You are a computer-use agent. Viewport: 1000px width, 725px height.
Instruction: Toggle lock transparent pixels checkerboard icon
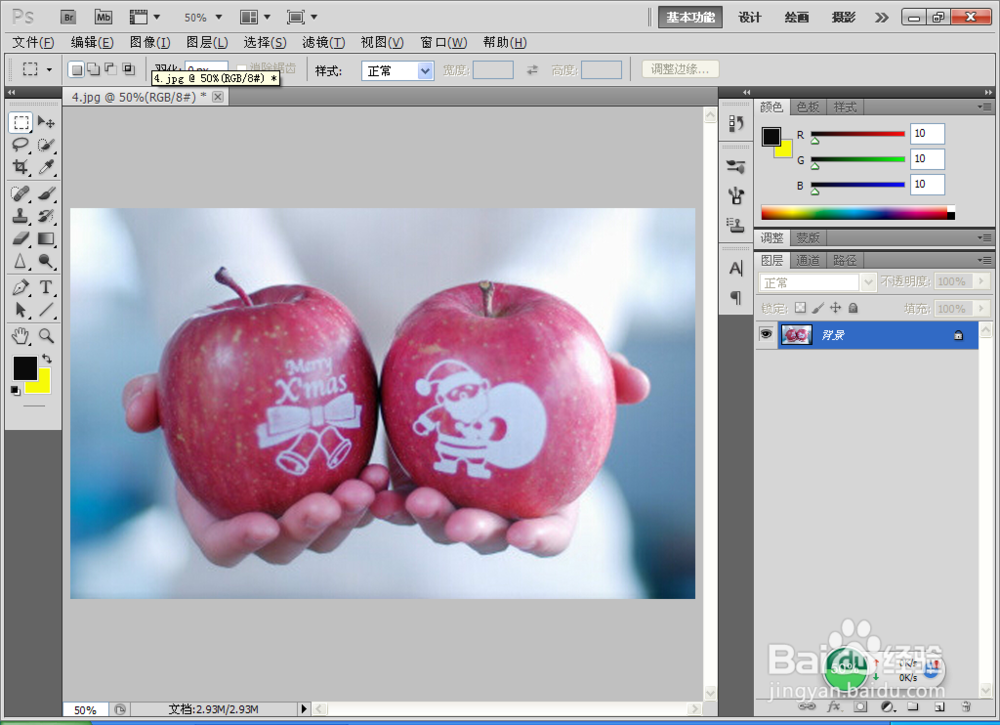coord(800,308)
